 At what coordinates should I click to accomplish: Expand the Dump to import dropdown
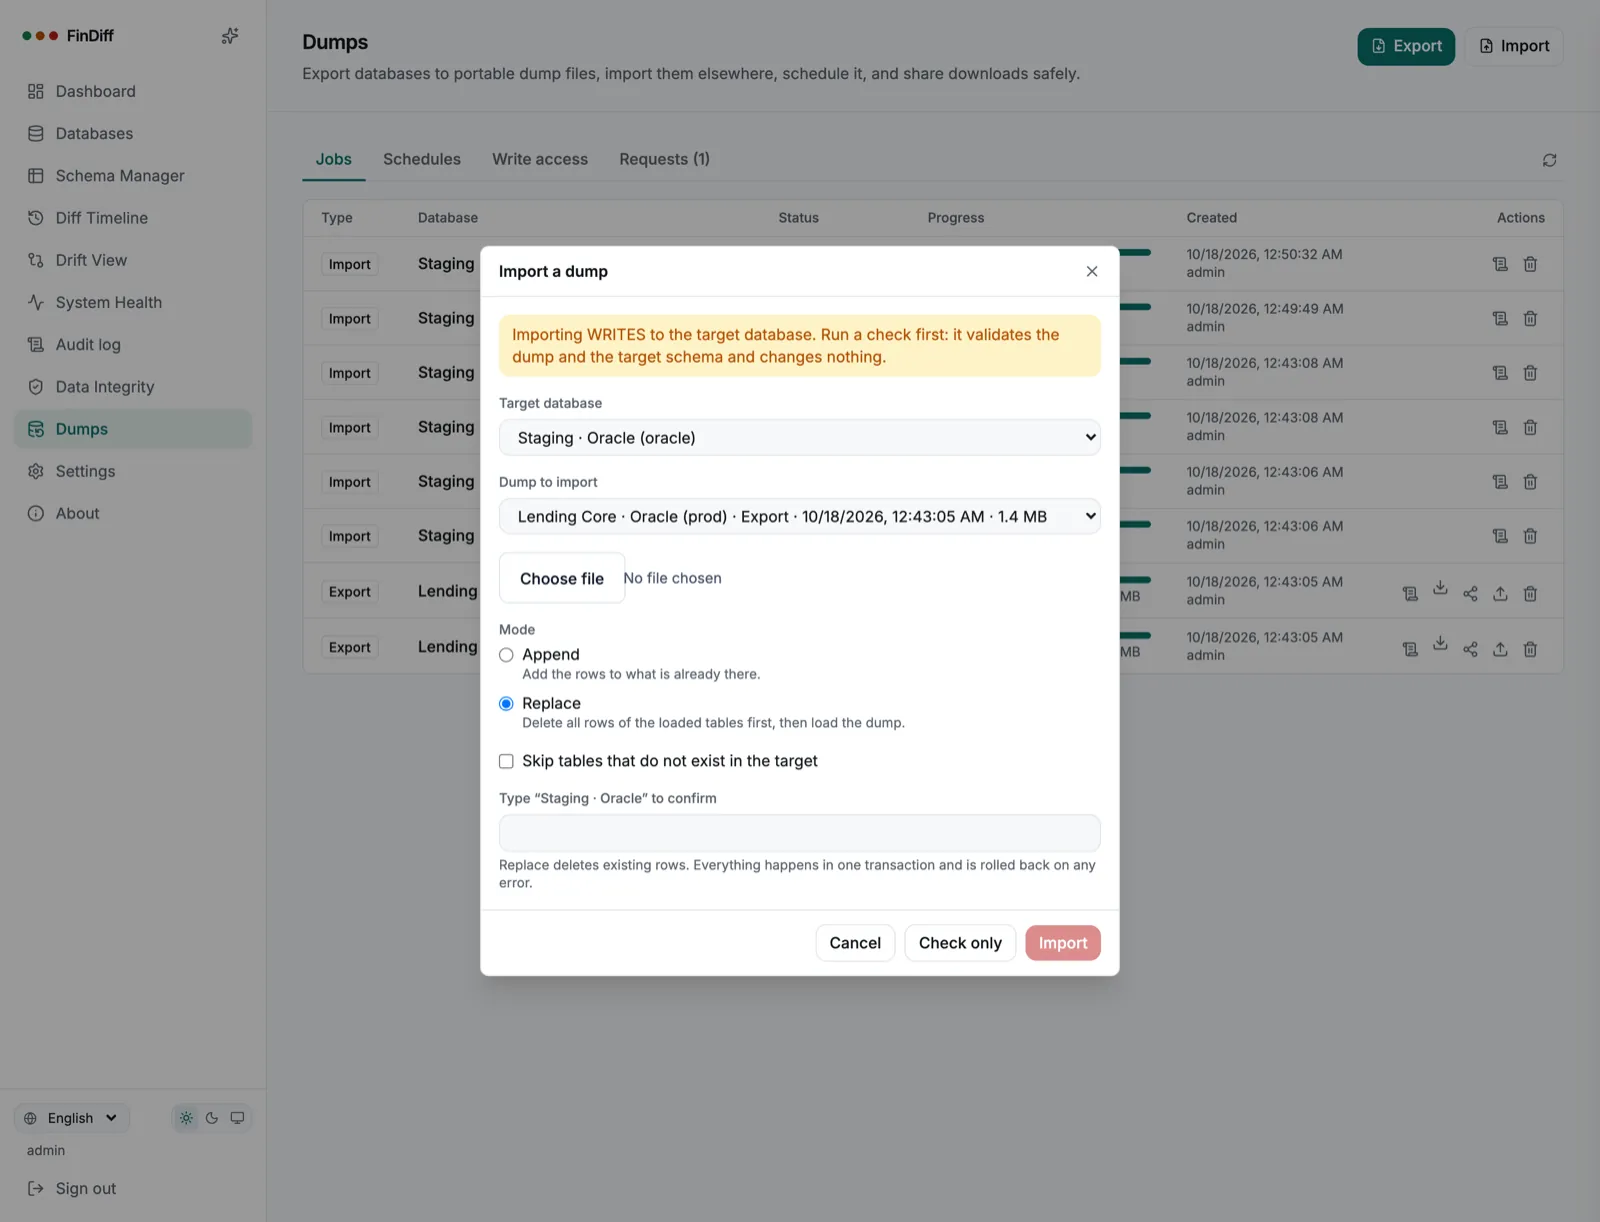click(x=799, y=516)
